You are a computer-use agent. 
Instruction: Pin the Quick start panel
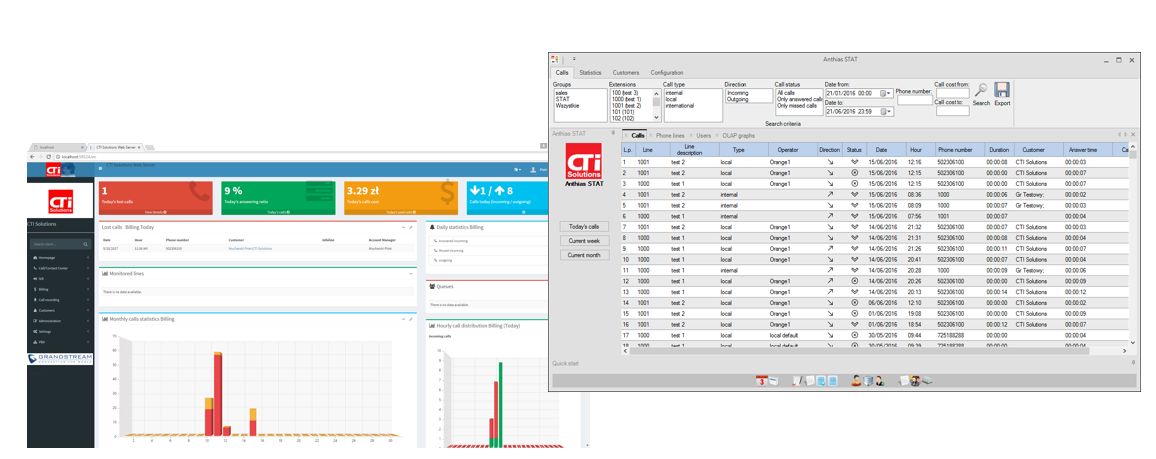click(1134, 363)
